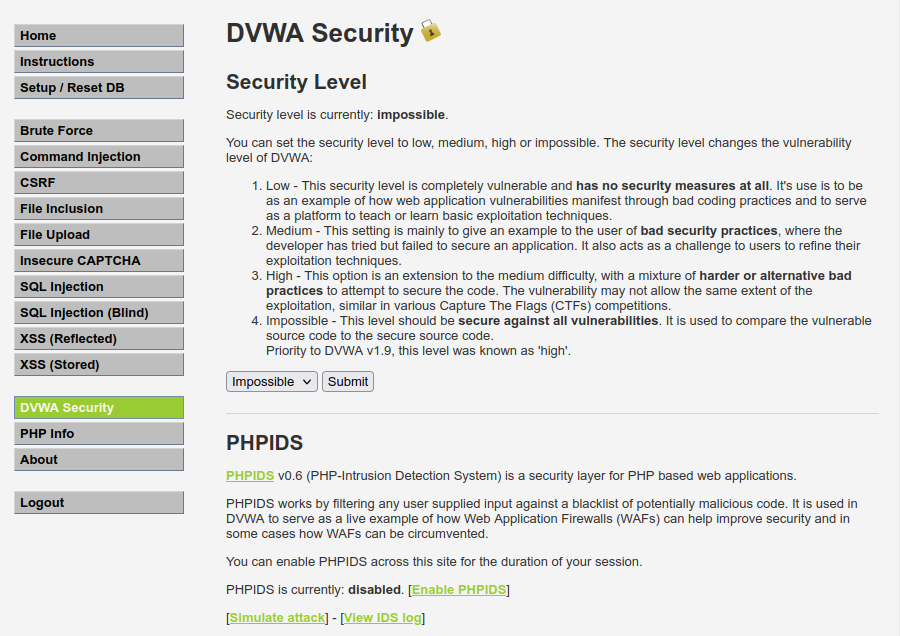Open SQL Injection (Blind) page
The width and height of the screenshot is (900, 636).
click(x=99, y=313)
